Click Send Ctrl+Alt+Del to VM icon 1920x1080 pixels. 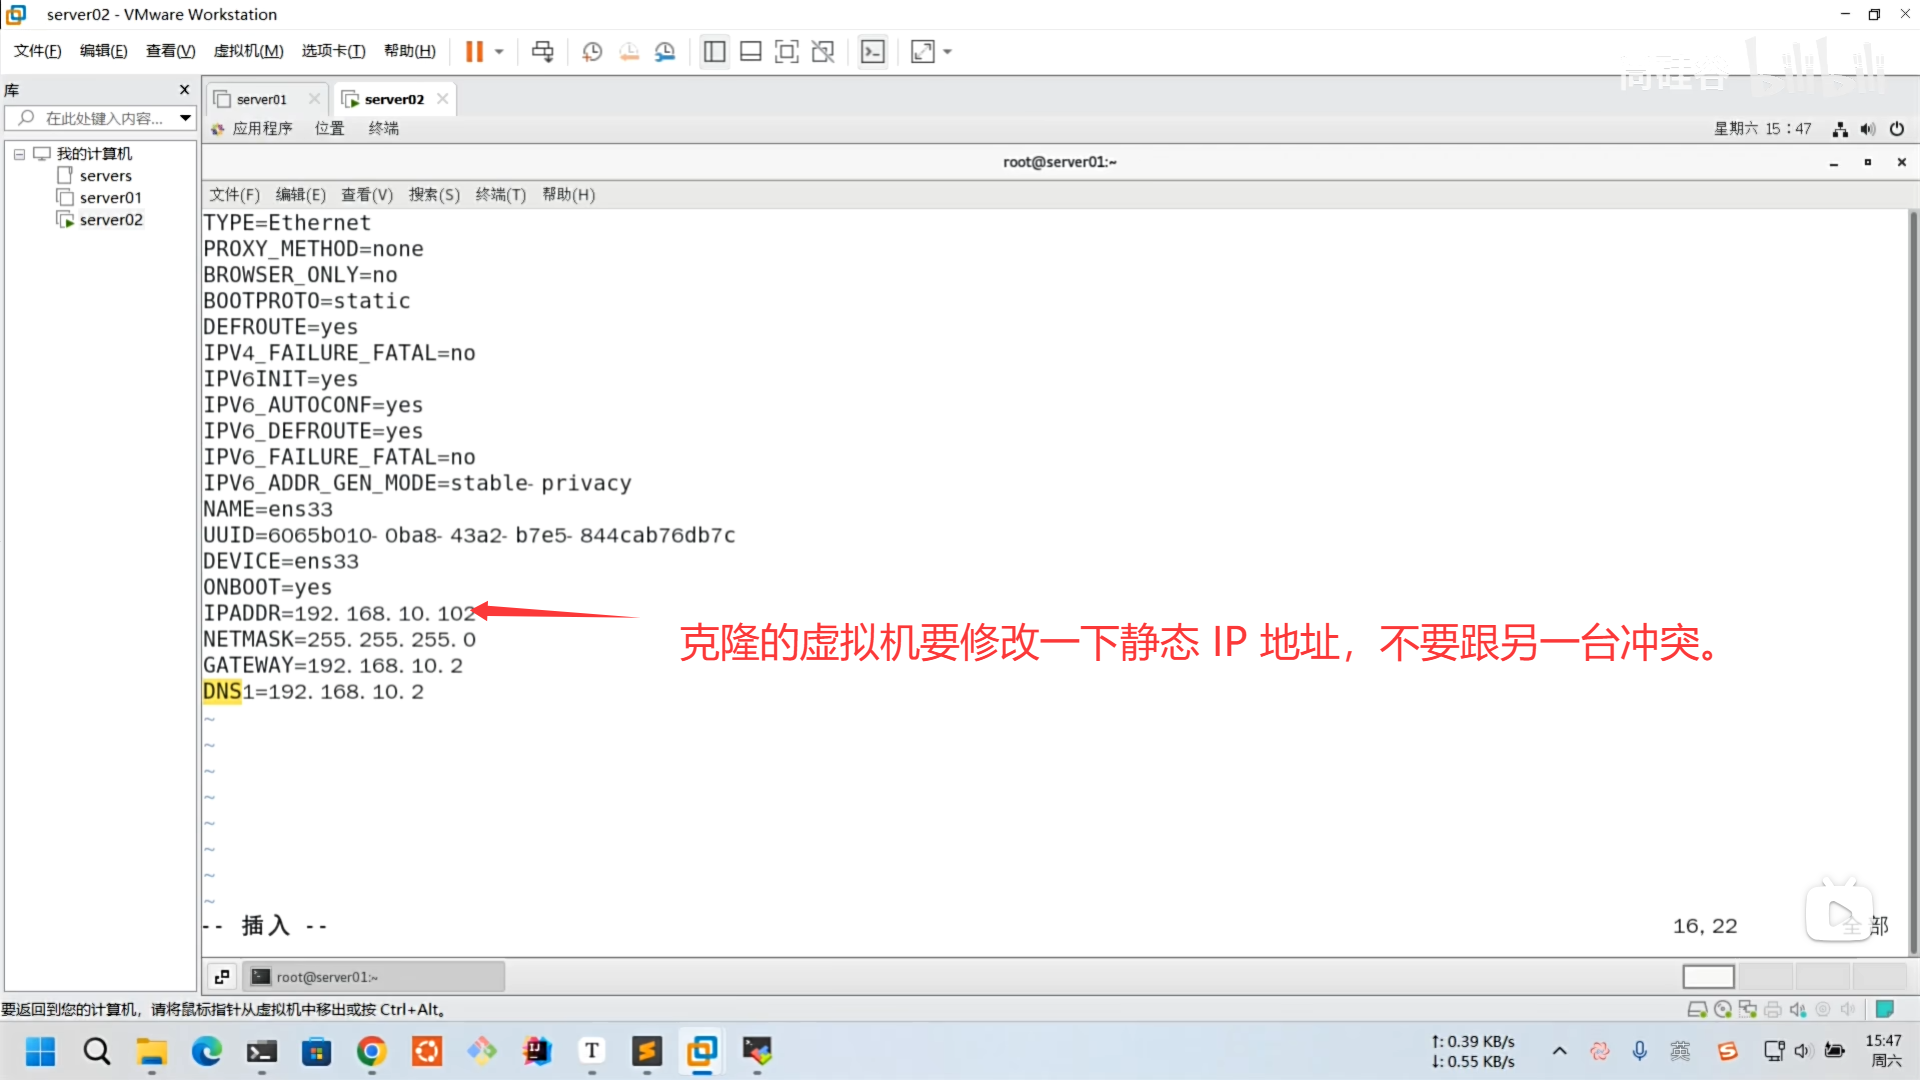tap(542, 51)
